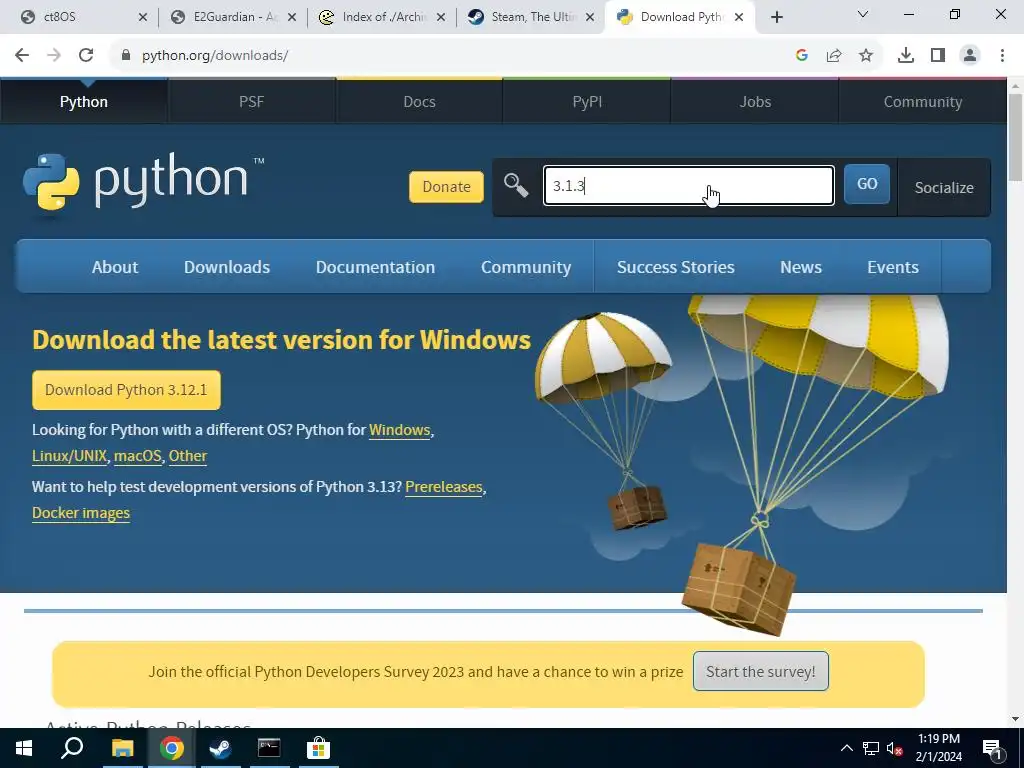
Task: Click the padlock site info icon
Action: click(x=125, y=56)
